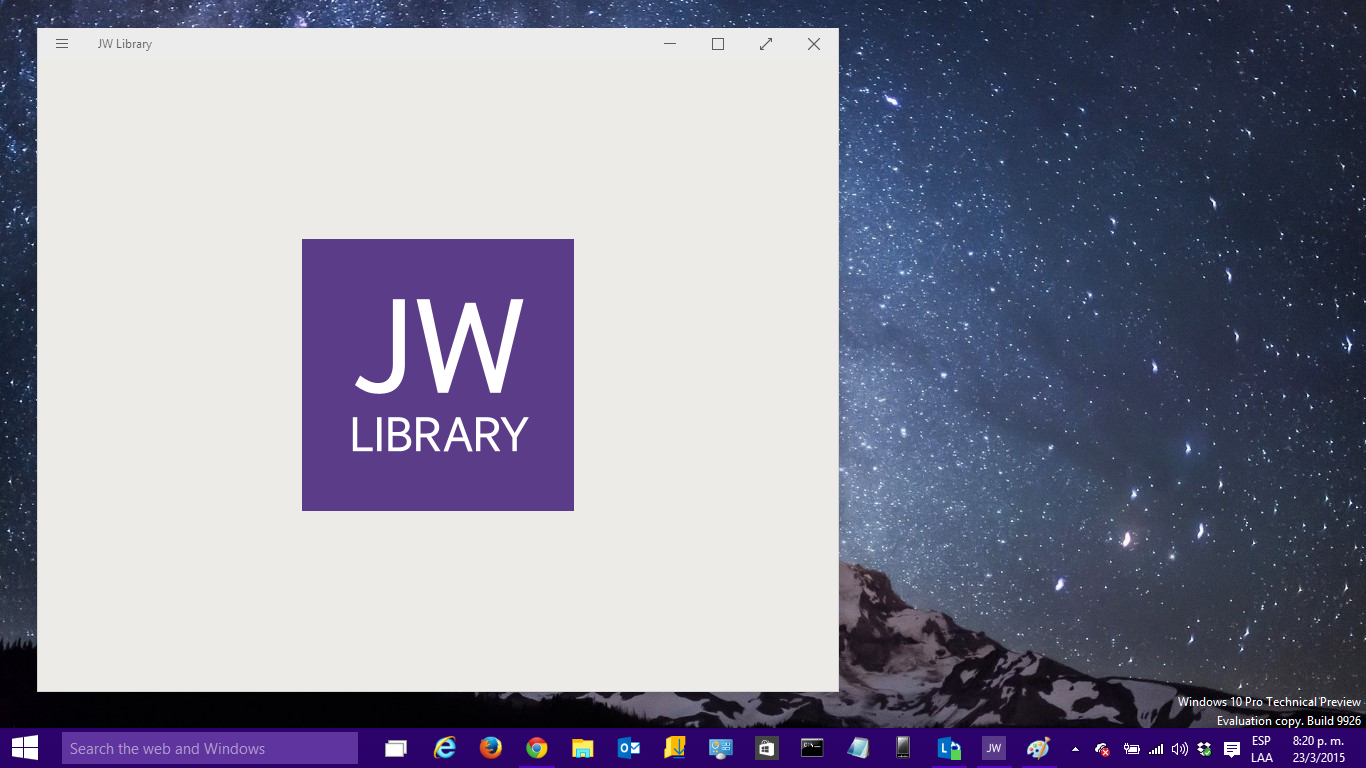
Task: Open the control panel monitor taskbar icon
Action: click(x=721, y=748)
